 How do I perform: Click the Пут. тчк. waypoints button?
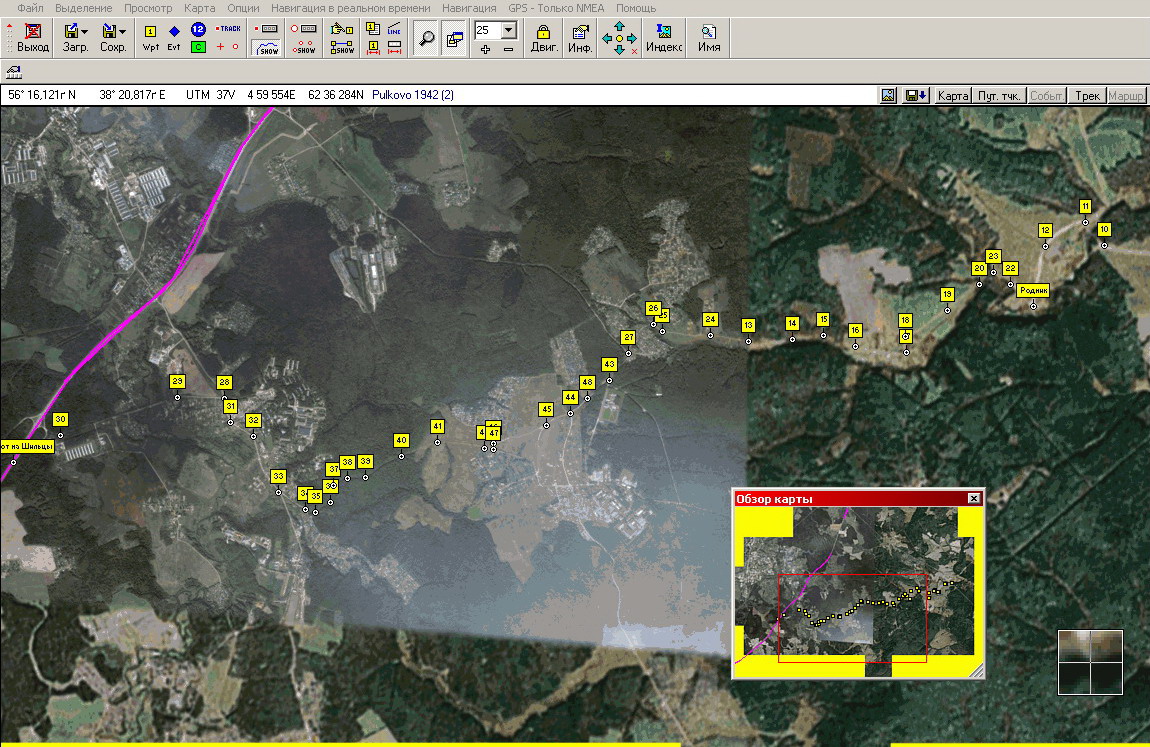point(999,96)
